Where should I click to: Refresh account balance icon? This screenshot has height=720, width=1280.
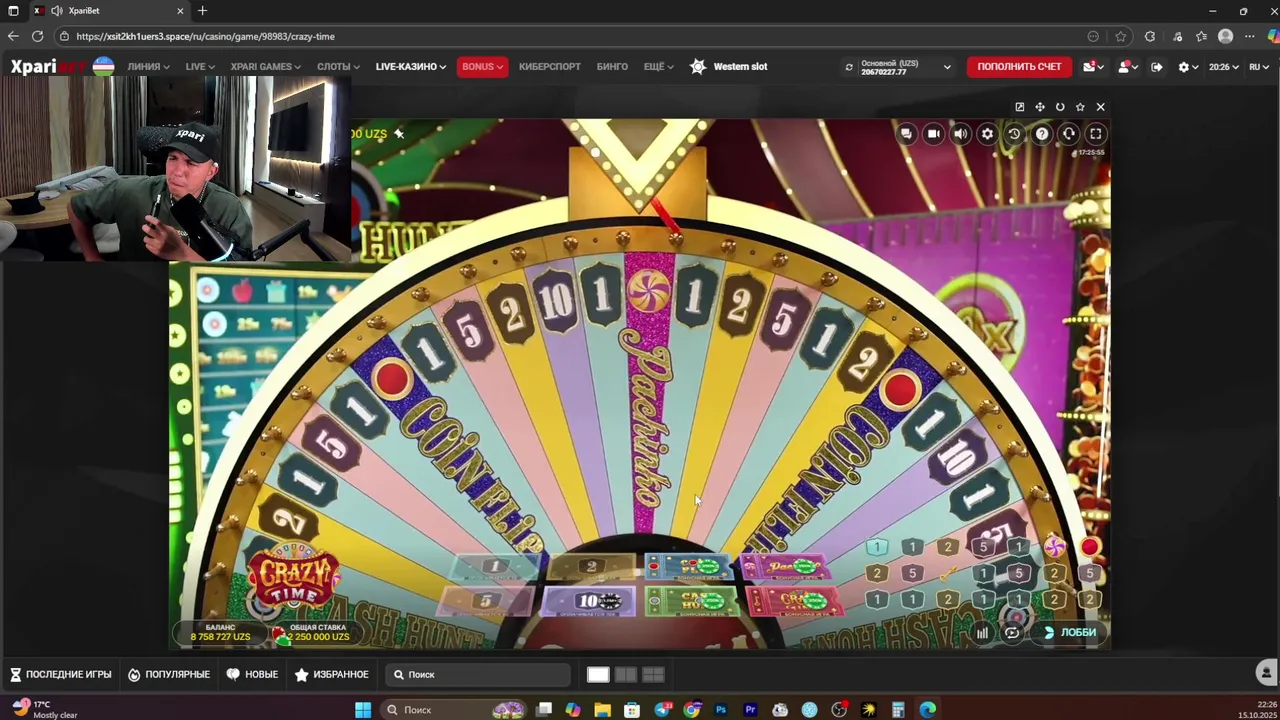tap(849, 67)
